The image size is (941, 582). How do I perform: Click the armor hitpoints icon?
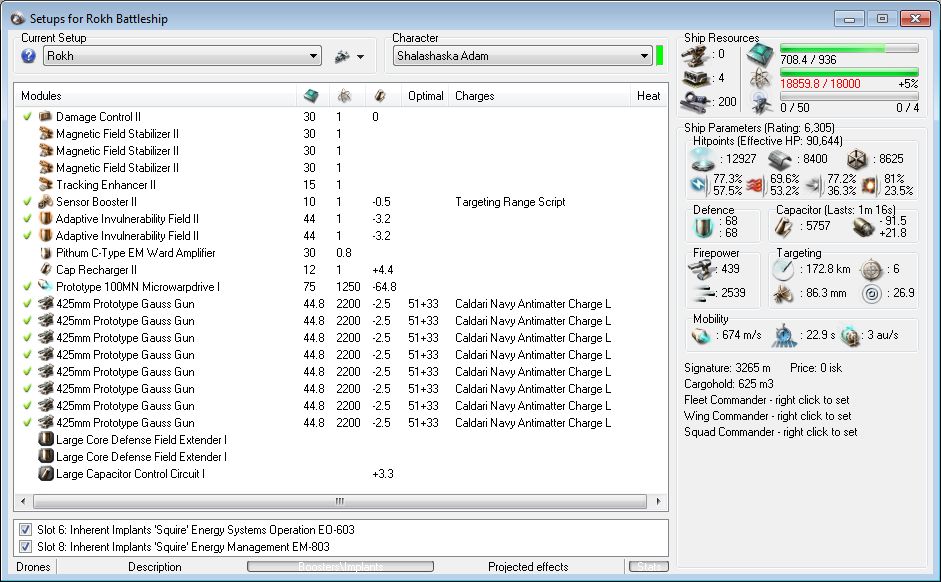point(781,158)
